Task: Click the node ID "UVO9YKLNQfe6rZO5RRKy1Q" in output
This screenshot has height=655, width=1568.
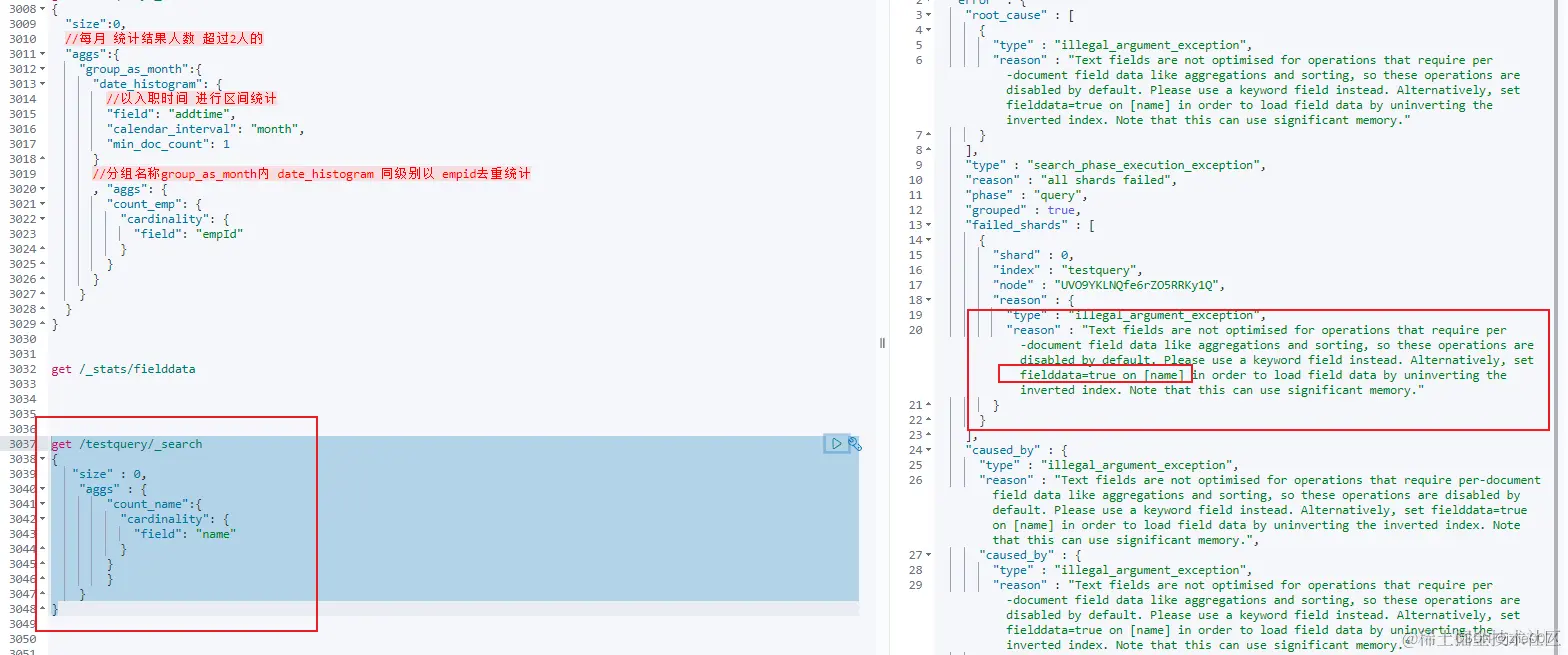Action: pyautogui.click(x=1137, y=285)
